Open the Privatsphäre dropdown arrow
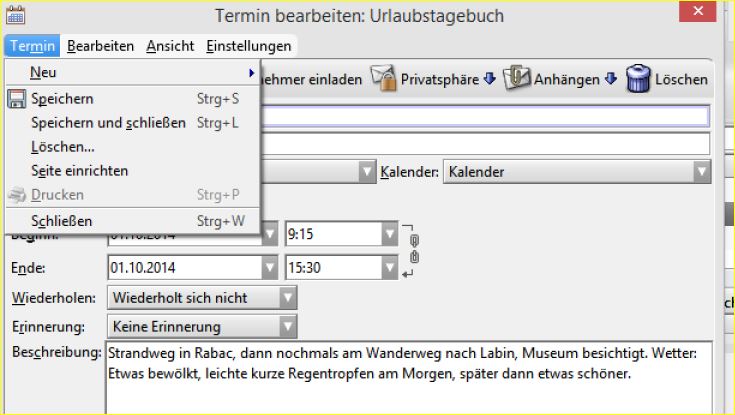The width and height of the screenshot is (735, 415). click(489, 78)
